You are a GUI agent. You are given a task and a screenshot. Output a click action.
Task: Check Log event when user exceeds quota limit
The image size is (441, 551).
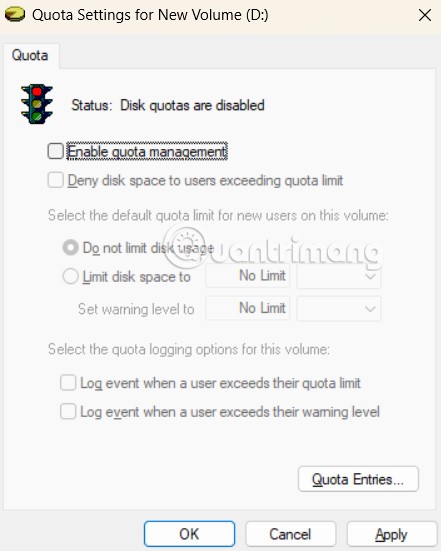pos(68,383)
